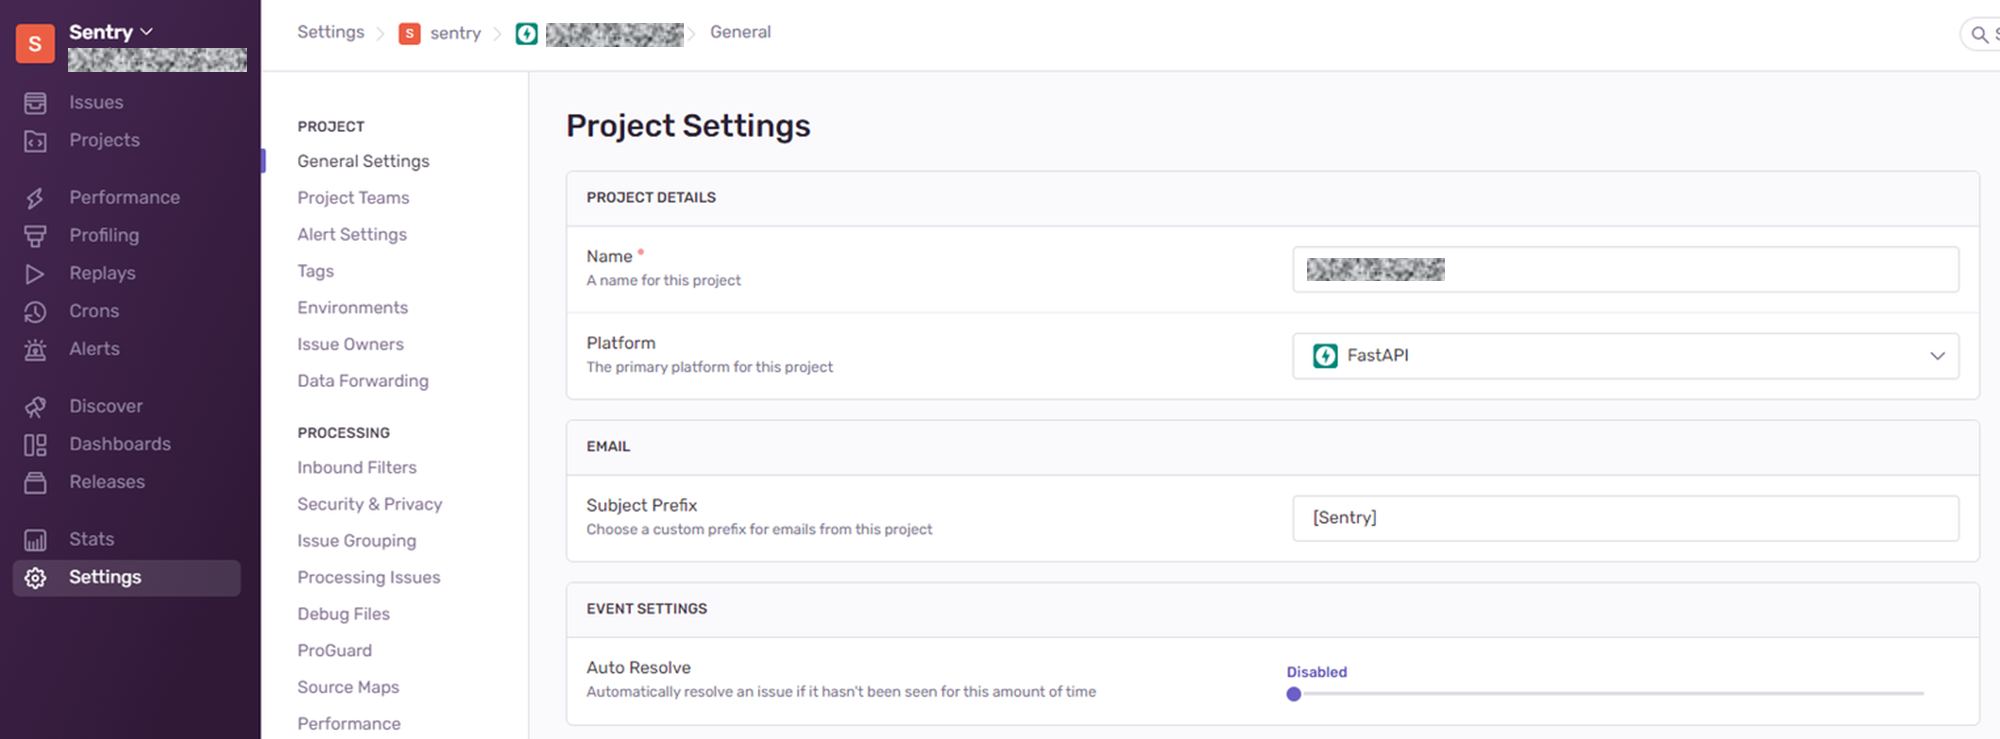This screenshot has width=2000, height=739.
Task: Click the Issues icon in sidebar
Action: 35,103
